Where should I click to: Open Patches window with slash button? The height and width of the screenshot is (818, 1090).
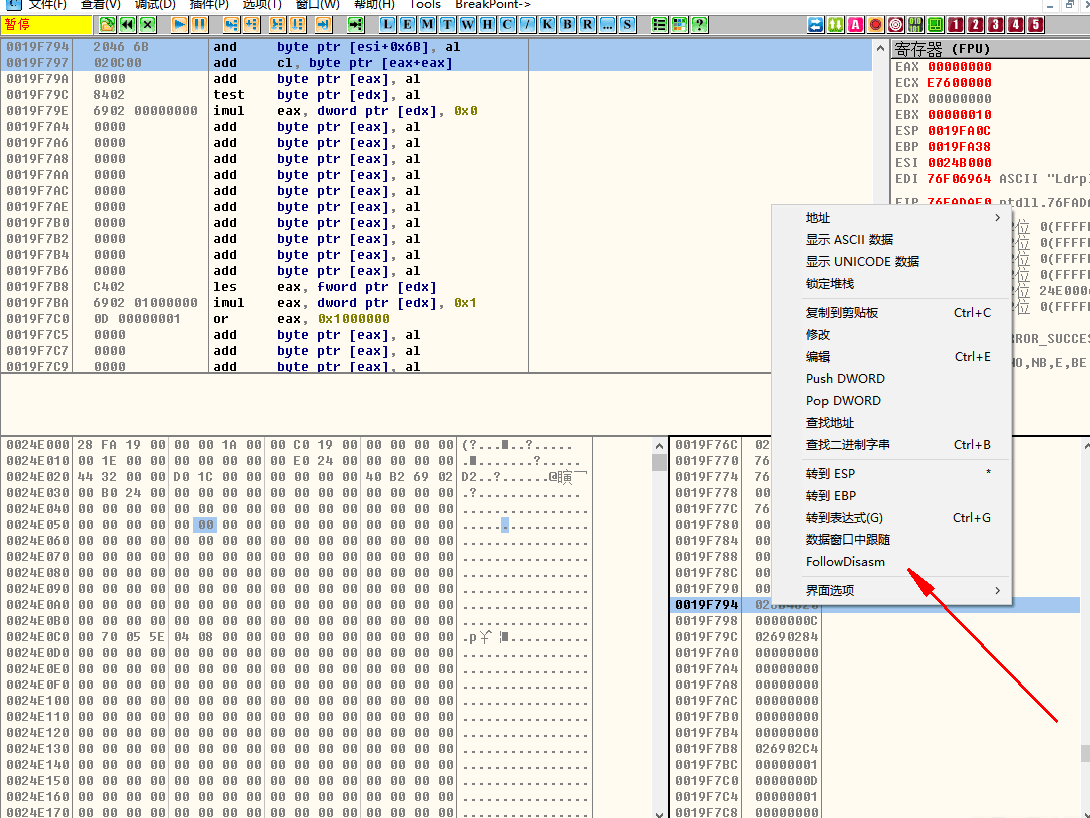pos(528,25)
